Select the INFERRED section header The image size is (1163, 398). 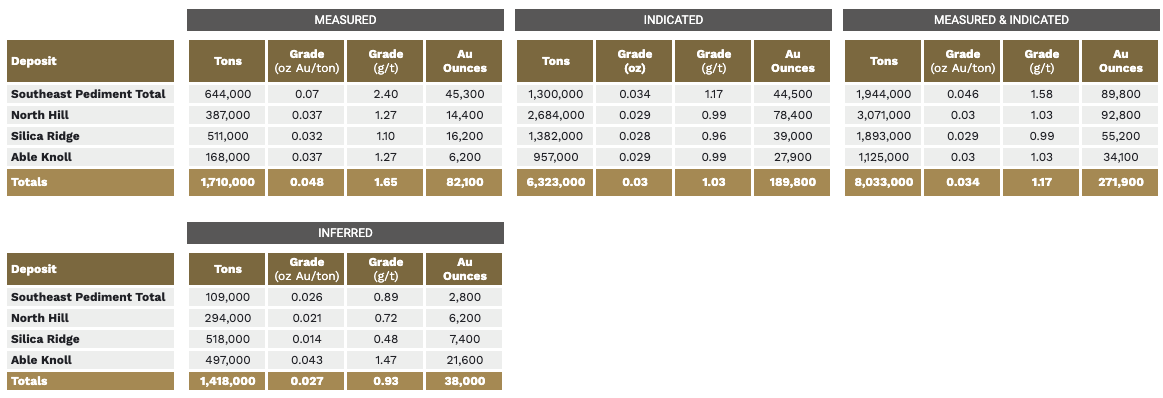coord(345,233)
